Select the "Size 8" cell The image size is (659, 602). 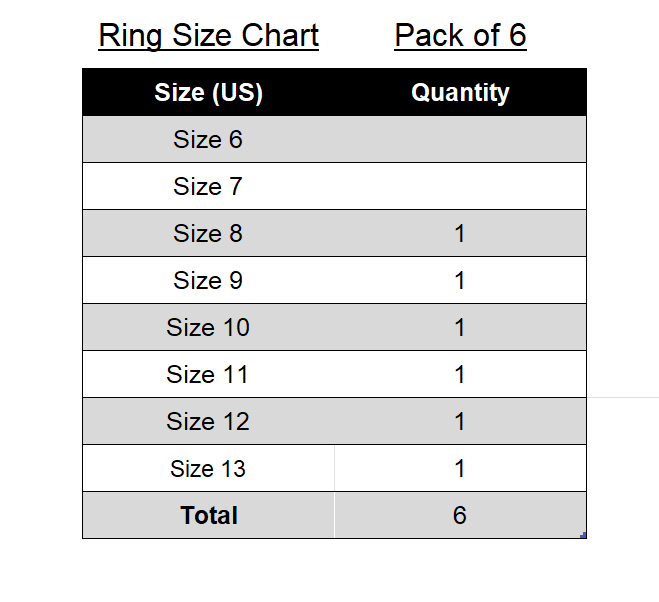208,234
